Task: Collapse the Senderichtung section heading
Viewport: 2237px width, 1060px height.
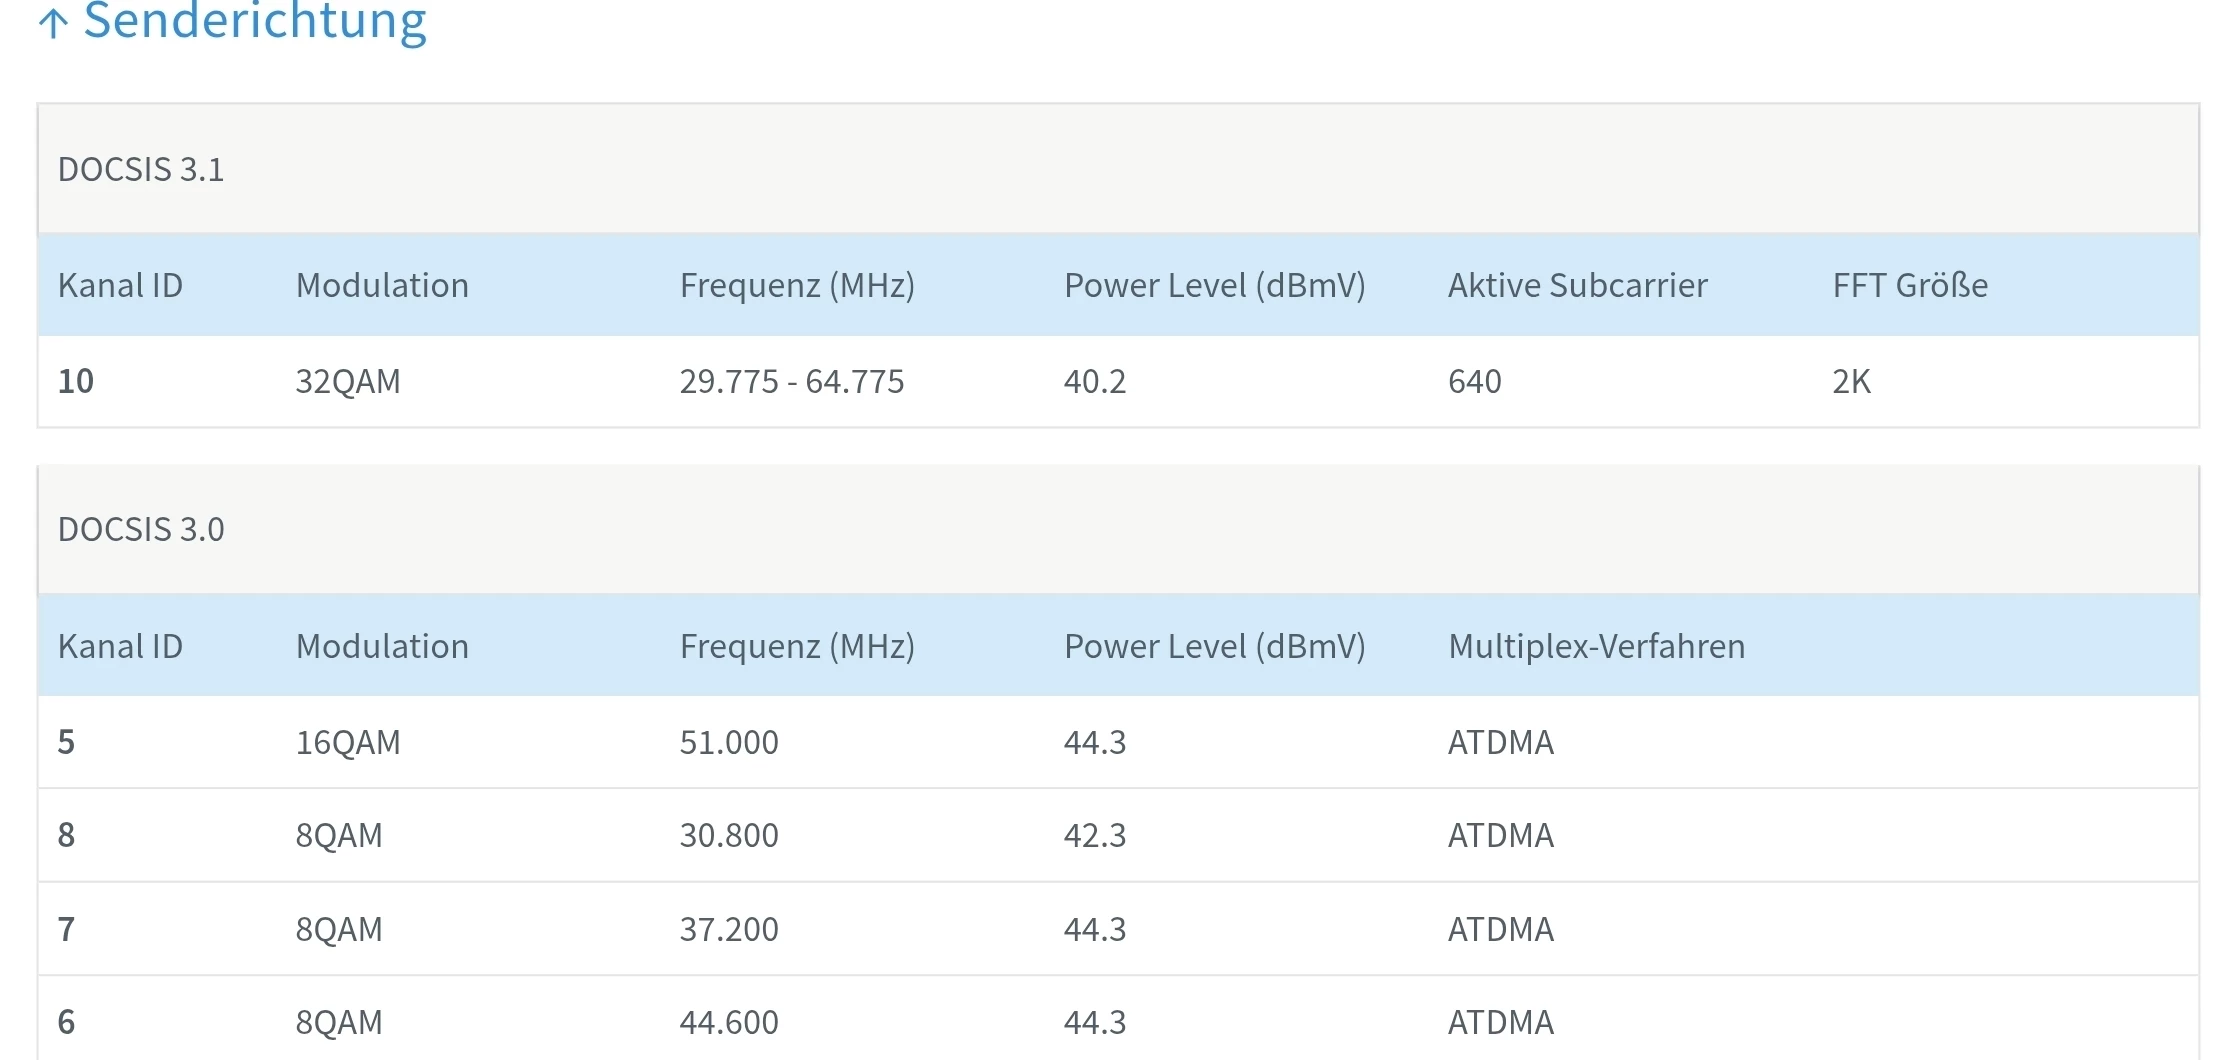Action: click(255, 20)
